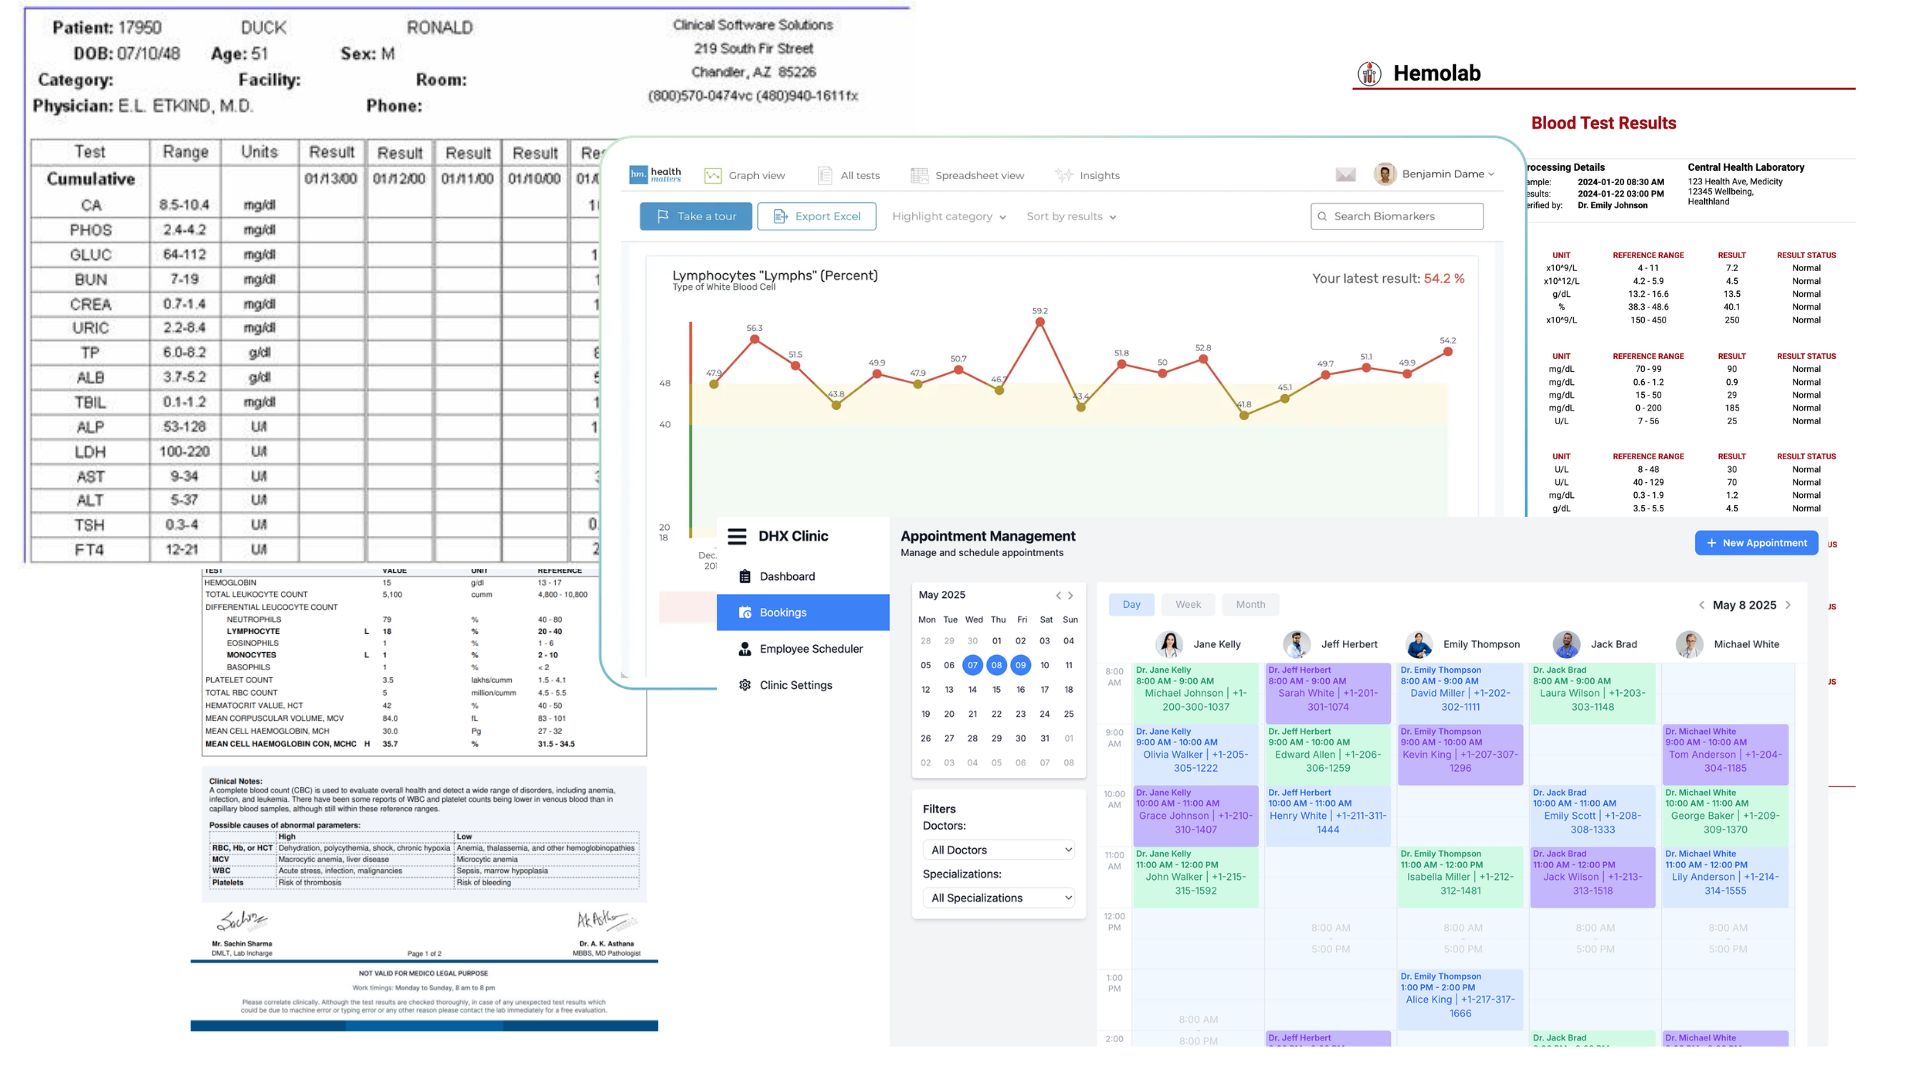Click the Export Excel button
This screenshot has width=1920, height=1080.
pyautogui.click(x=817, y=217)
